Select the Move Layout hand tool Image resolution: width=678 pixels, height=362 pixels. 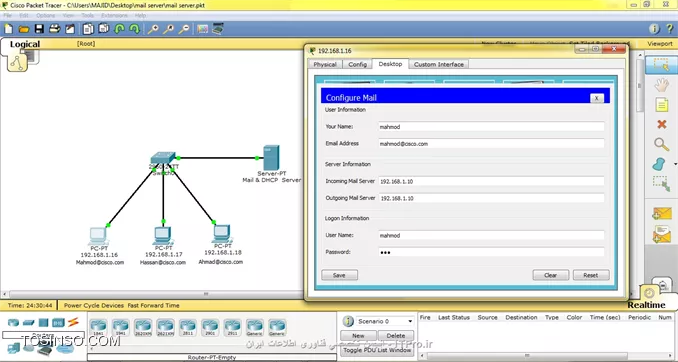[662, 85]
